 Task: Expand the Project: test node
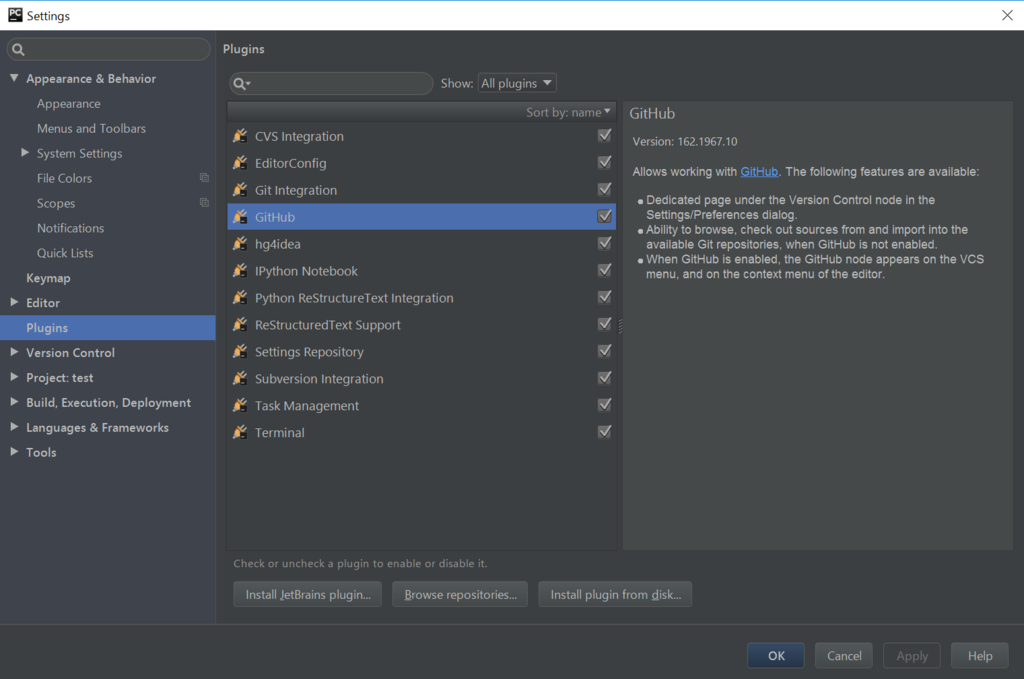click(14, 377)
